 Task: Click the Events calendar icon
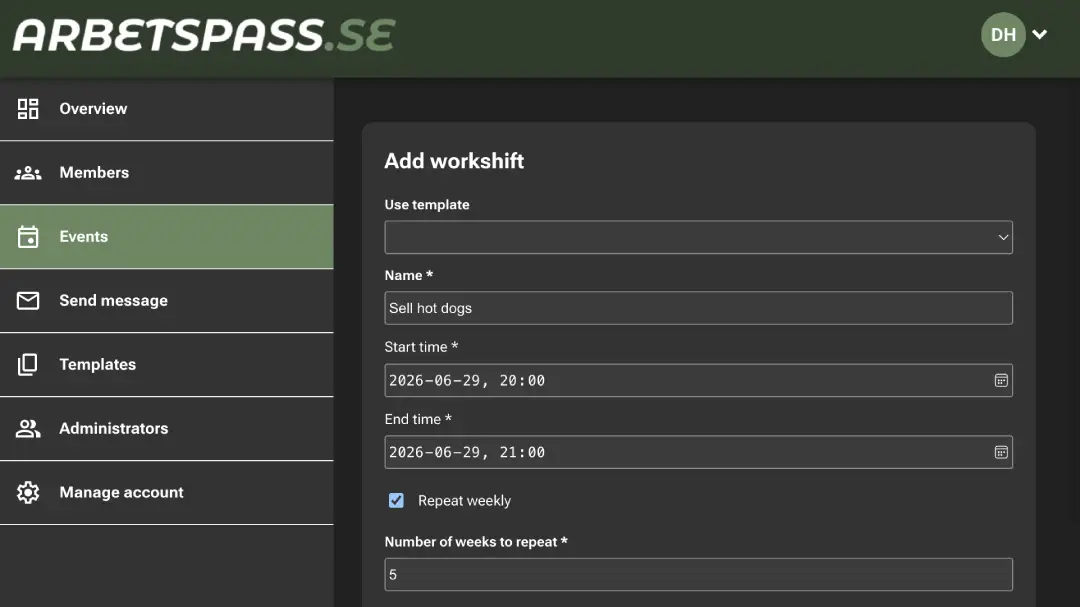[x=28, y=236]
